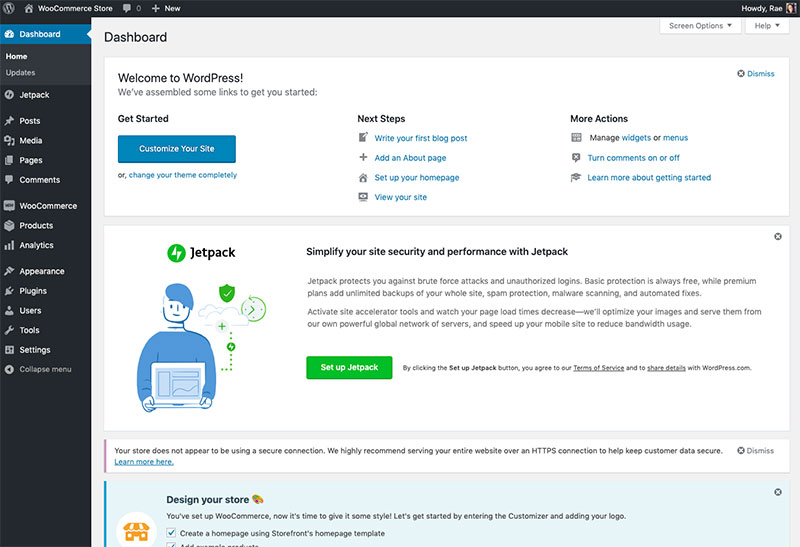
Task: Click the Jetpack illustration of person with laptop
Action: pyautogui.click(x=201, y=346)
